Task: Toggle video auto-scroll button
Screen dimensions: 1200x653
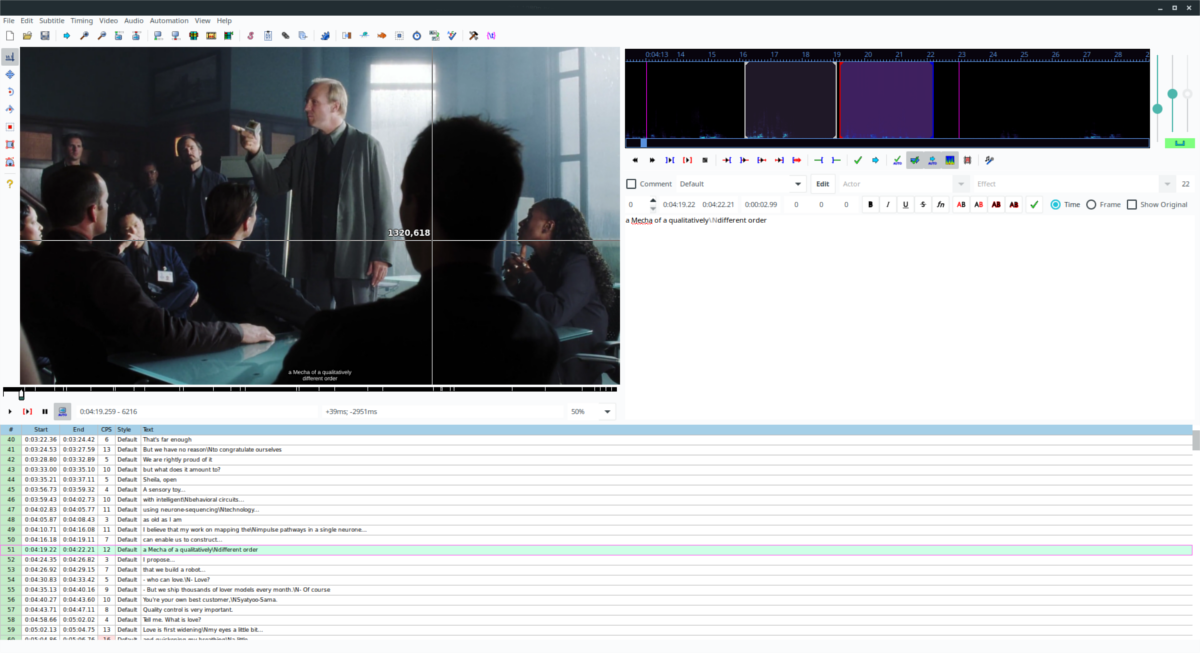Action: pyautogui.click(x=62, y=411)
